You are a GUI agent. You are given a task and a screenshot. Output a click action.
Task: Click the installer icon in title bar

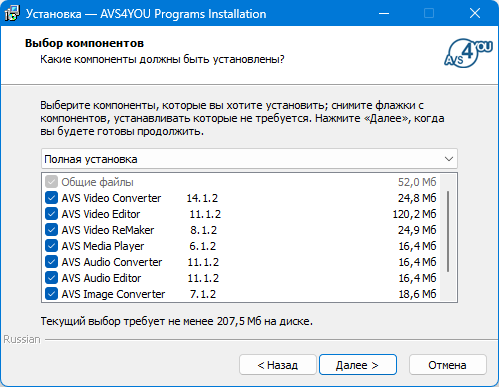point(12,14)
